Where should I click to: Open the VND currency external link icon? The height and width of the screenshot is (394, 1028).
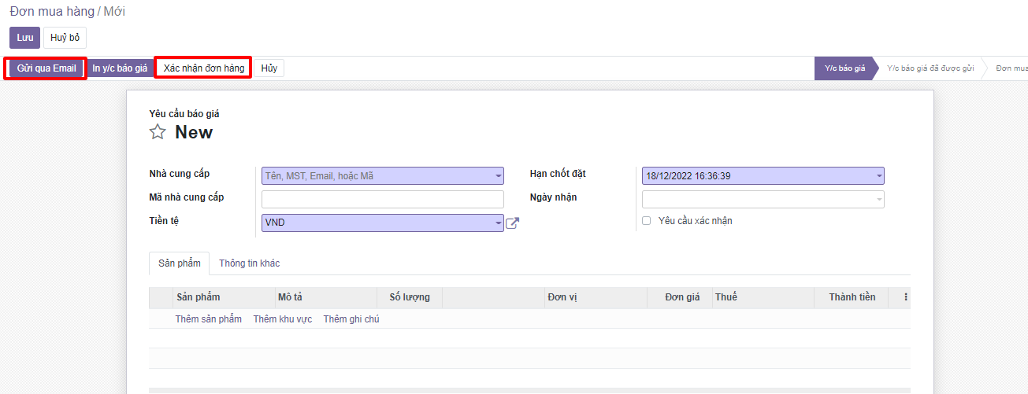pos(513,223)
